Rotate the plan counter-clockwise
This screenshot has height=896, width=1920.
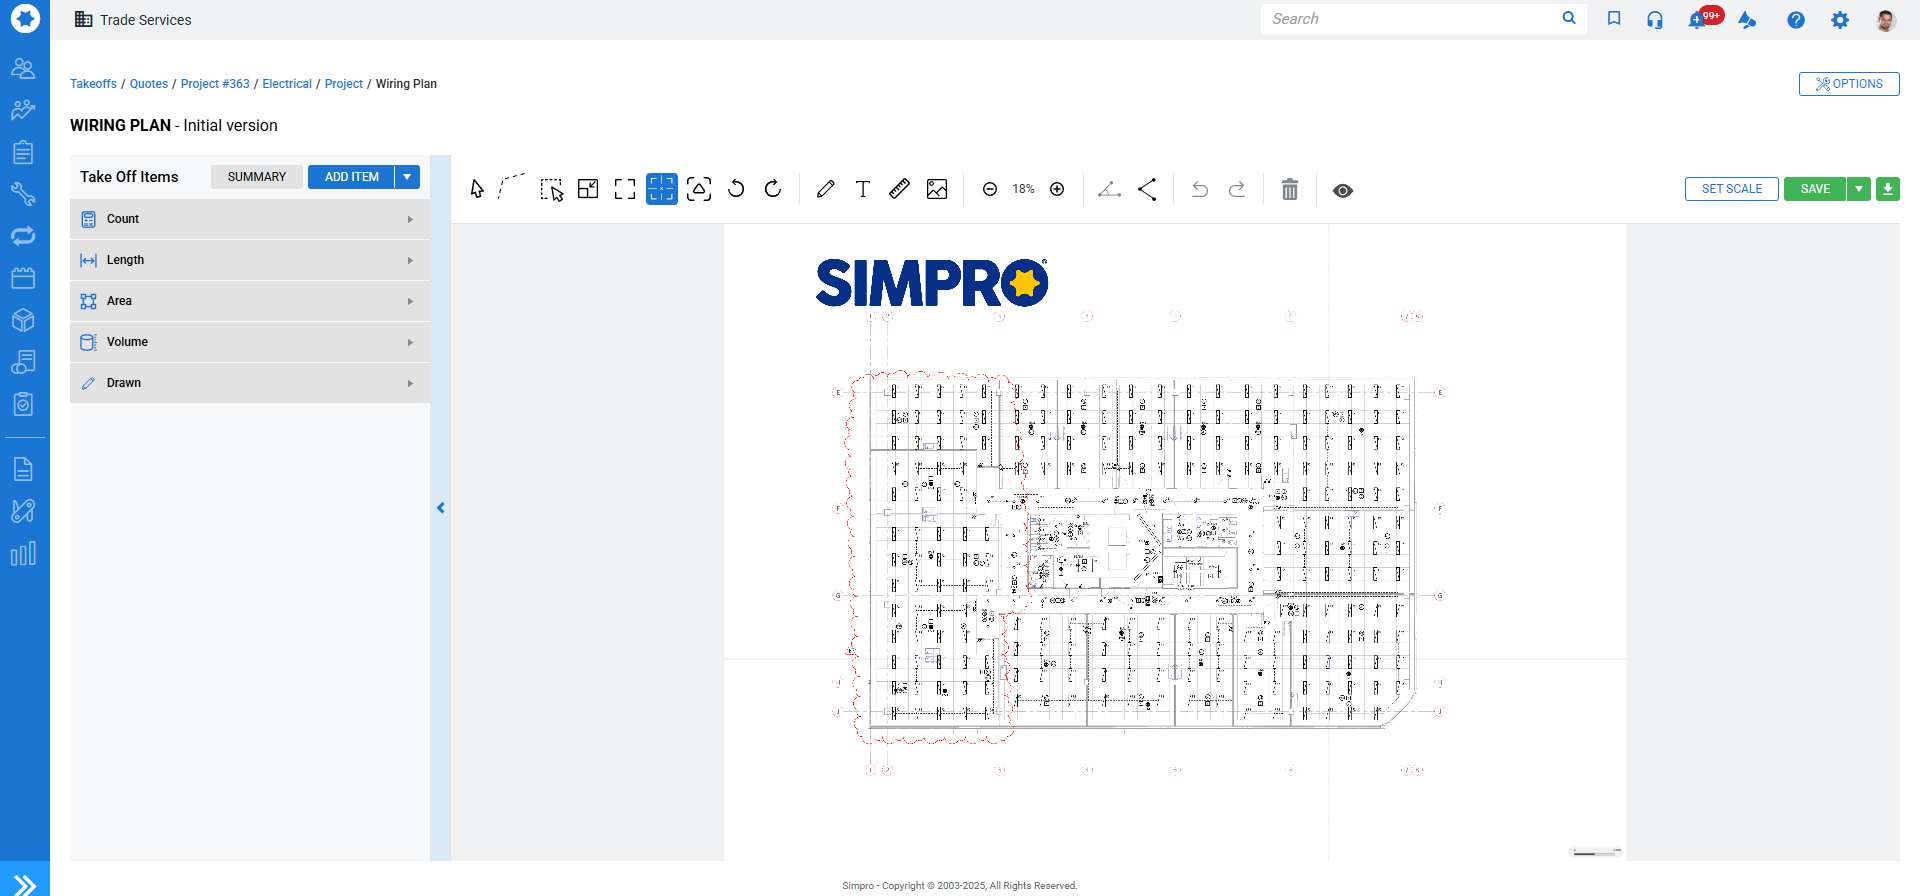[x=736, y=189]
